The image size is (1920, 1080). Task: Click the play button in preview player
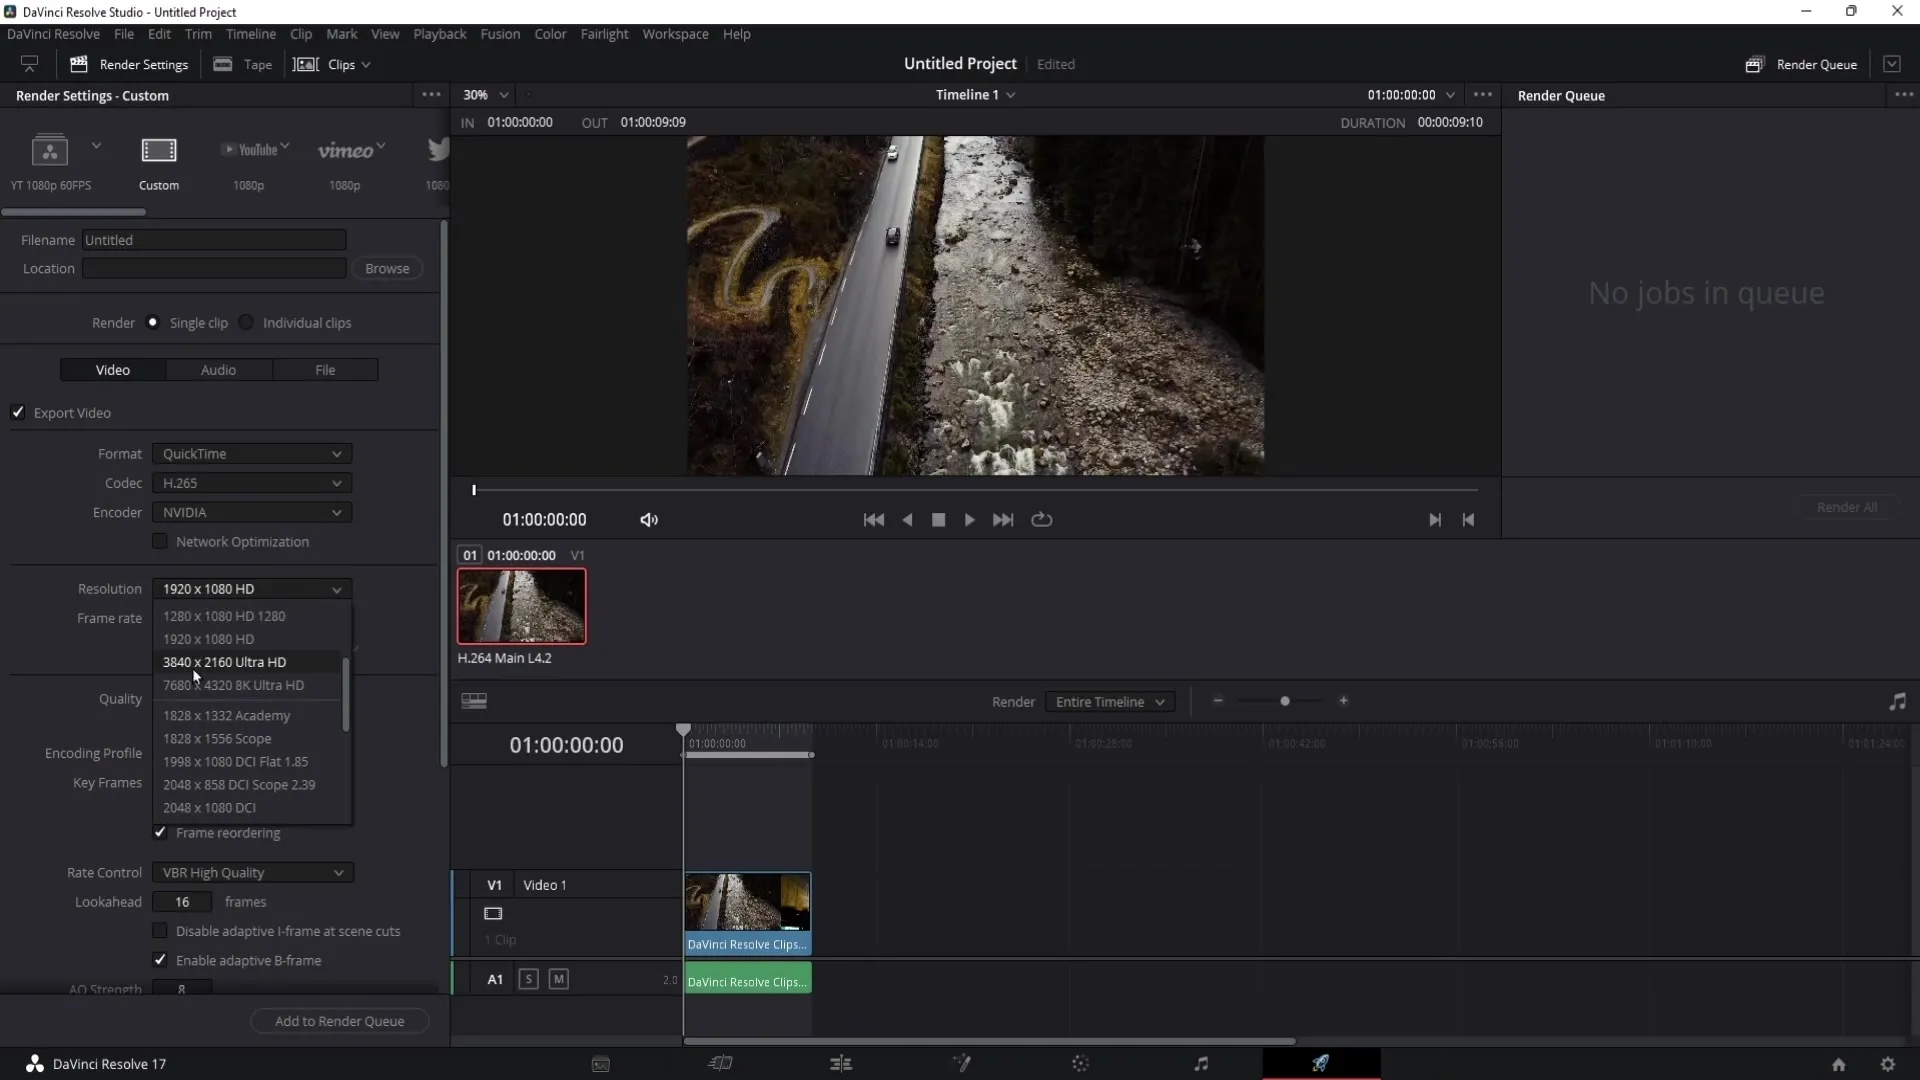point(971,520)
